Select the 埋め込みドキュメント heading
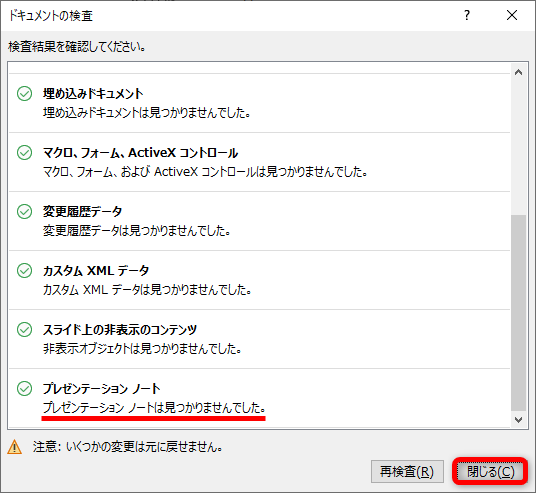Image resolution: width=536 pixels, height=493 pixels. tap(93, 94)
